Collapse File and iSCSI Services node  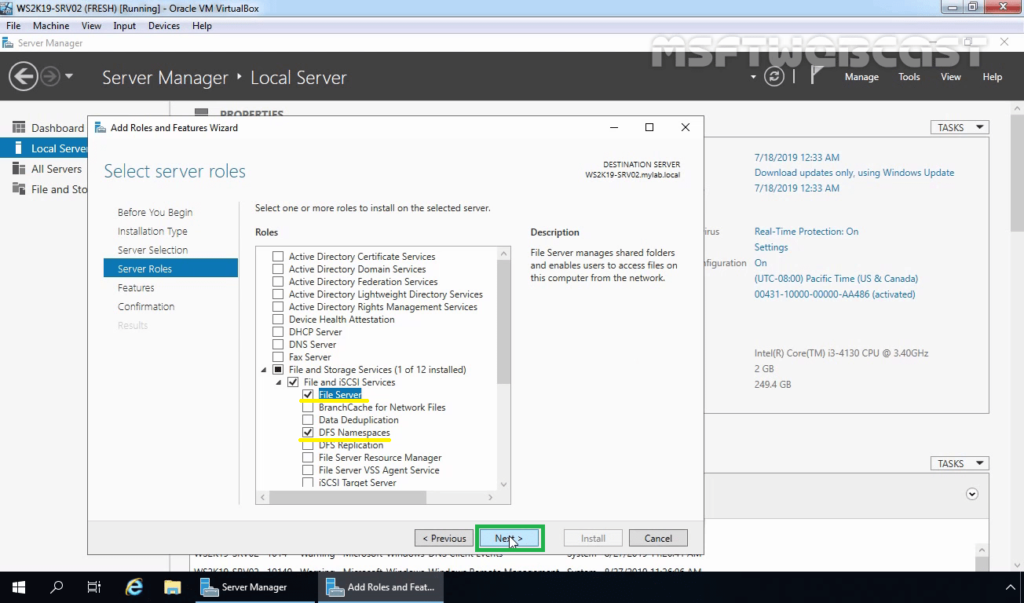tap(279, 382)
